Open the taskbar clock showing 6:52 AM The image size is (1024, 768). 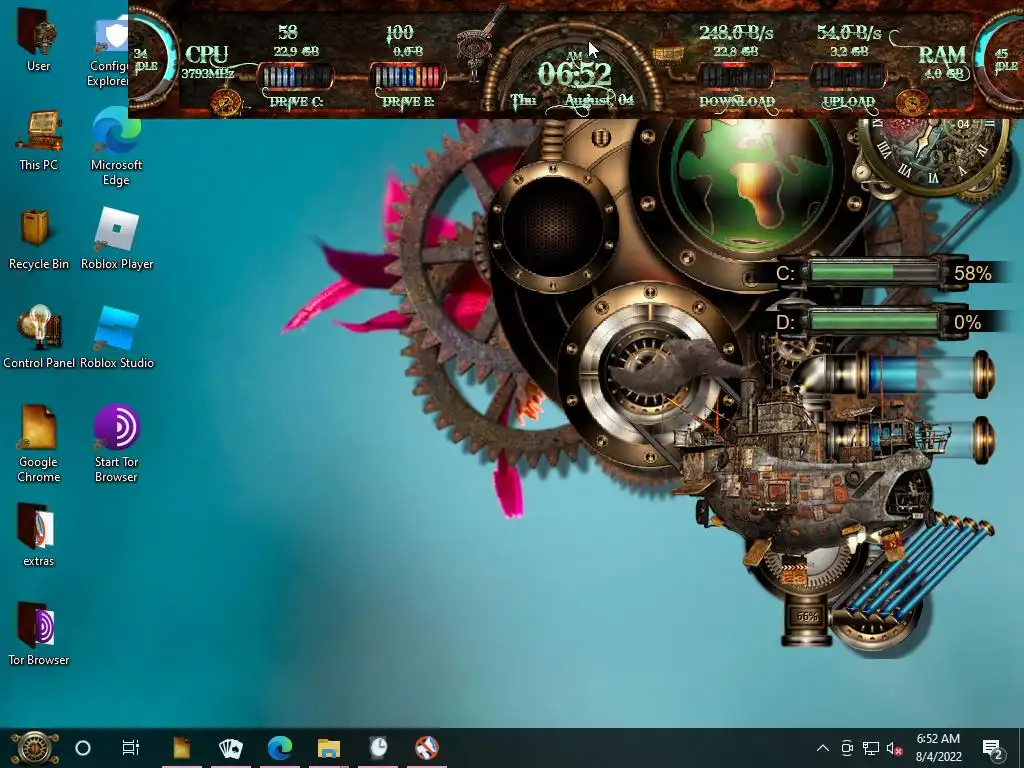click(x=938, y=748)
